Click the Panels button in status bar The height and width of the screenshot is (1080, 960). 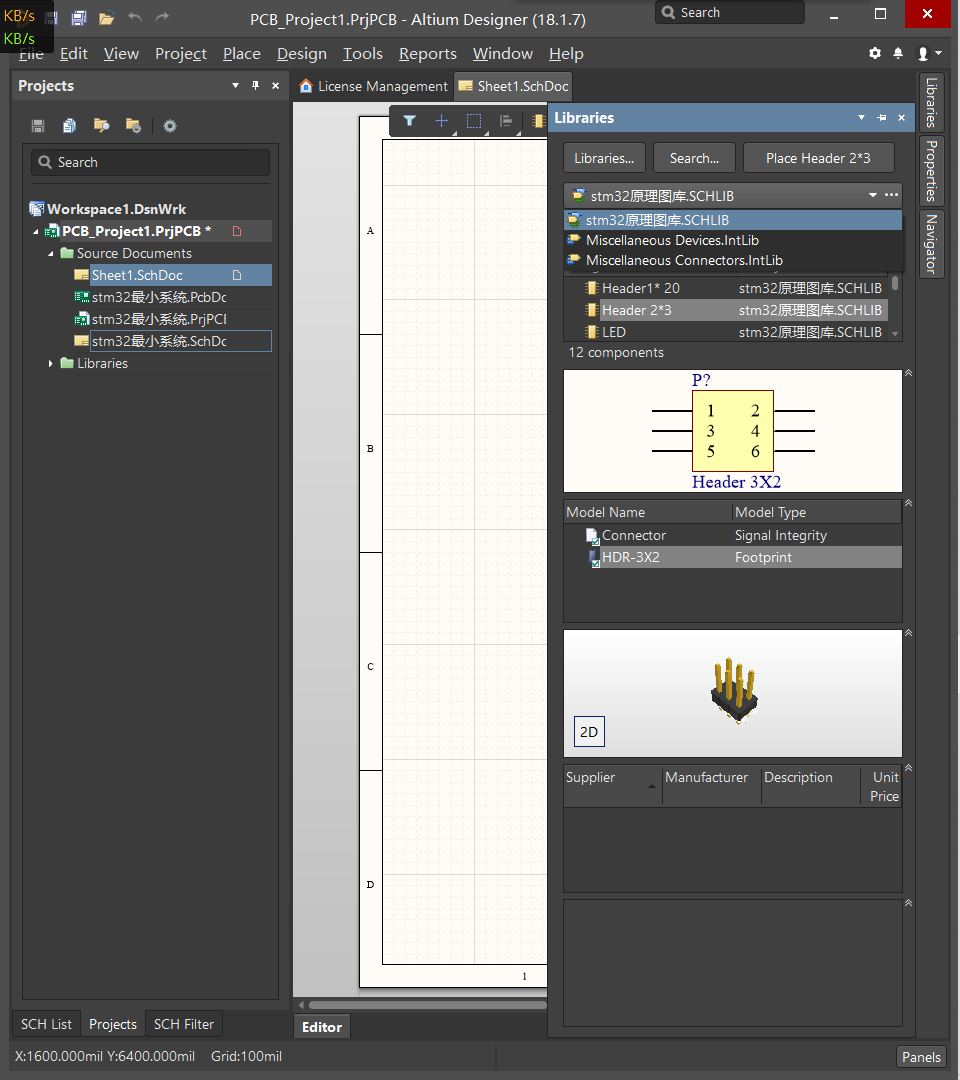921,1057
